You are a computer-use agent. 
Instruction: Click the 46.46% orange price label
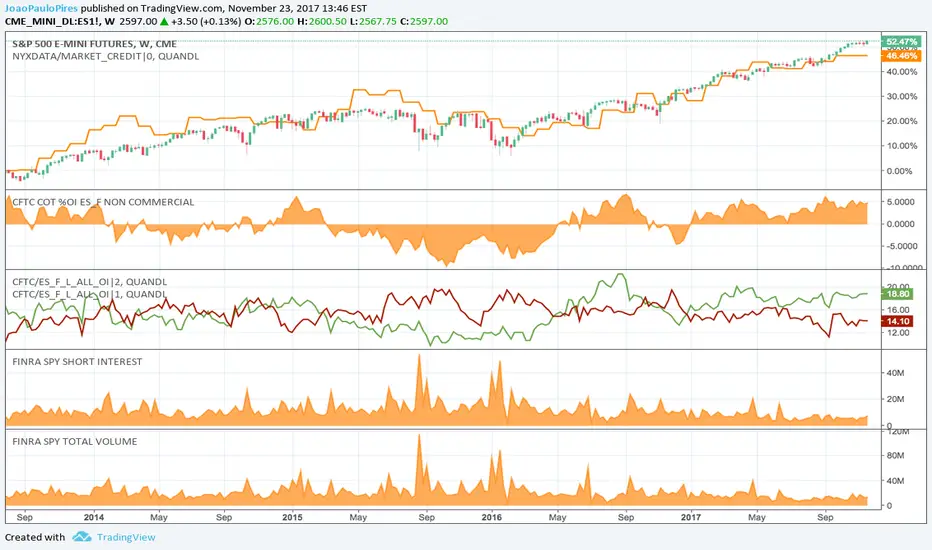(x=901, y=56)
